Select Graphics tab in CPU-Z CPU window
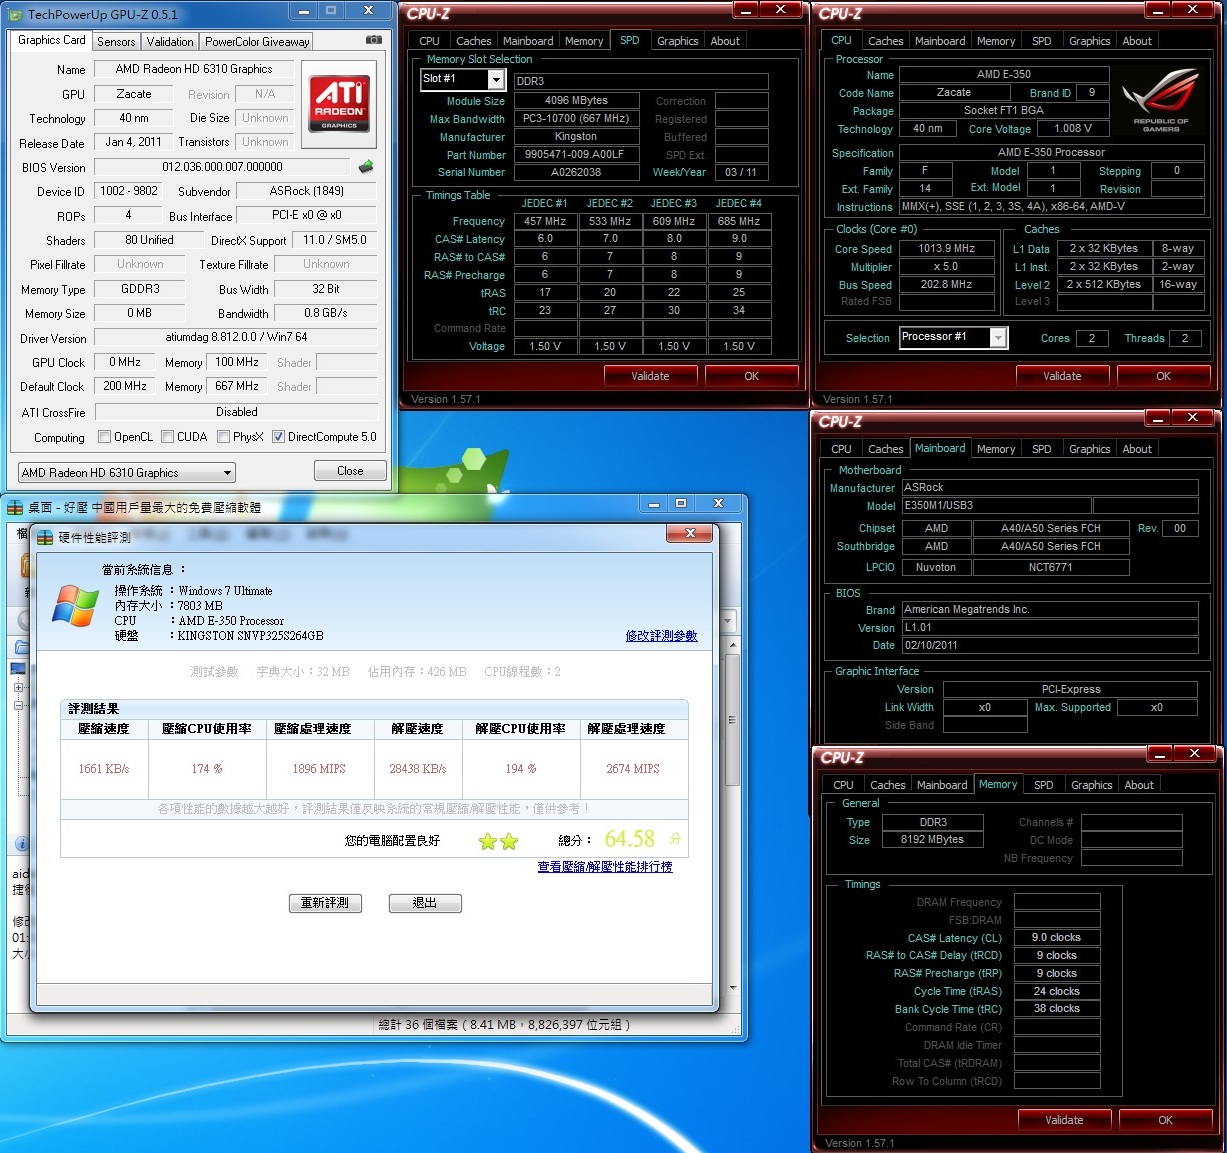 1089,41
